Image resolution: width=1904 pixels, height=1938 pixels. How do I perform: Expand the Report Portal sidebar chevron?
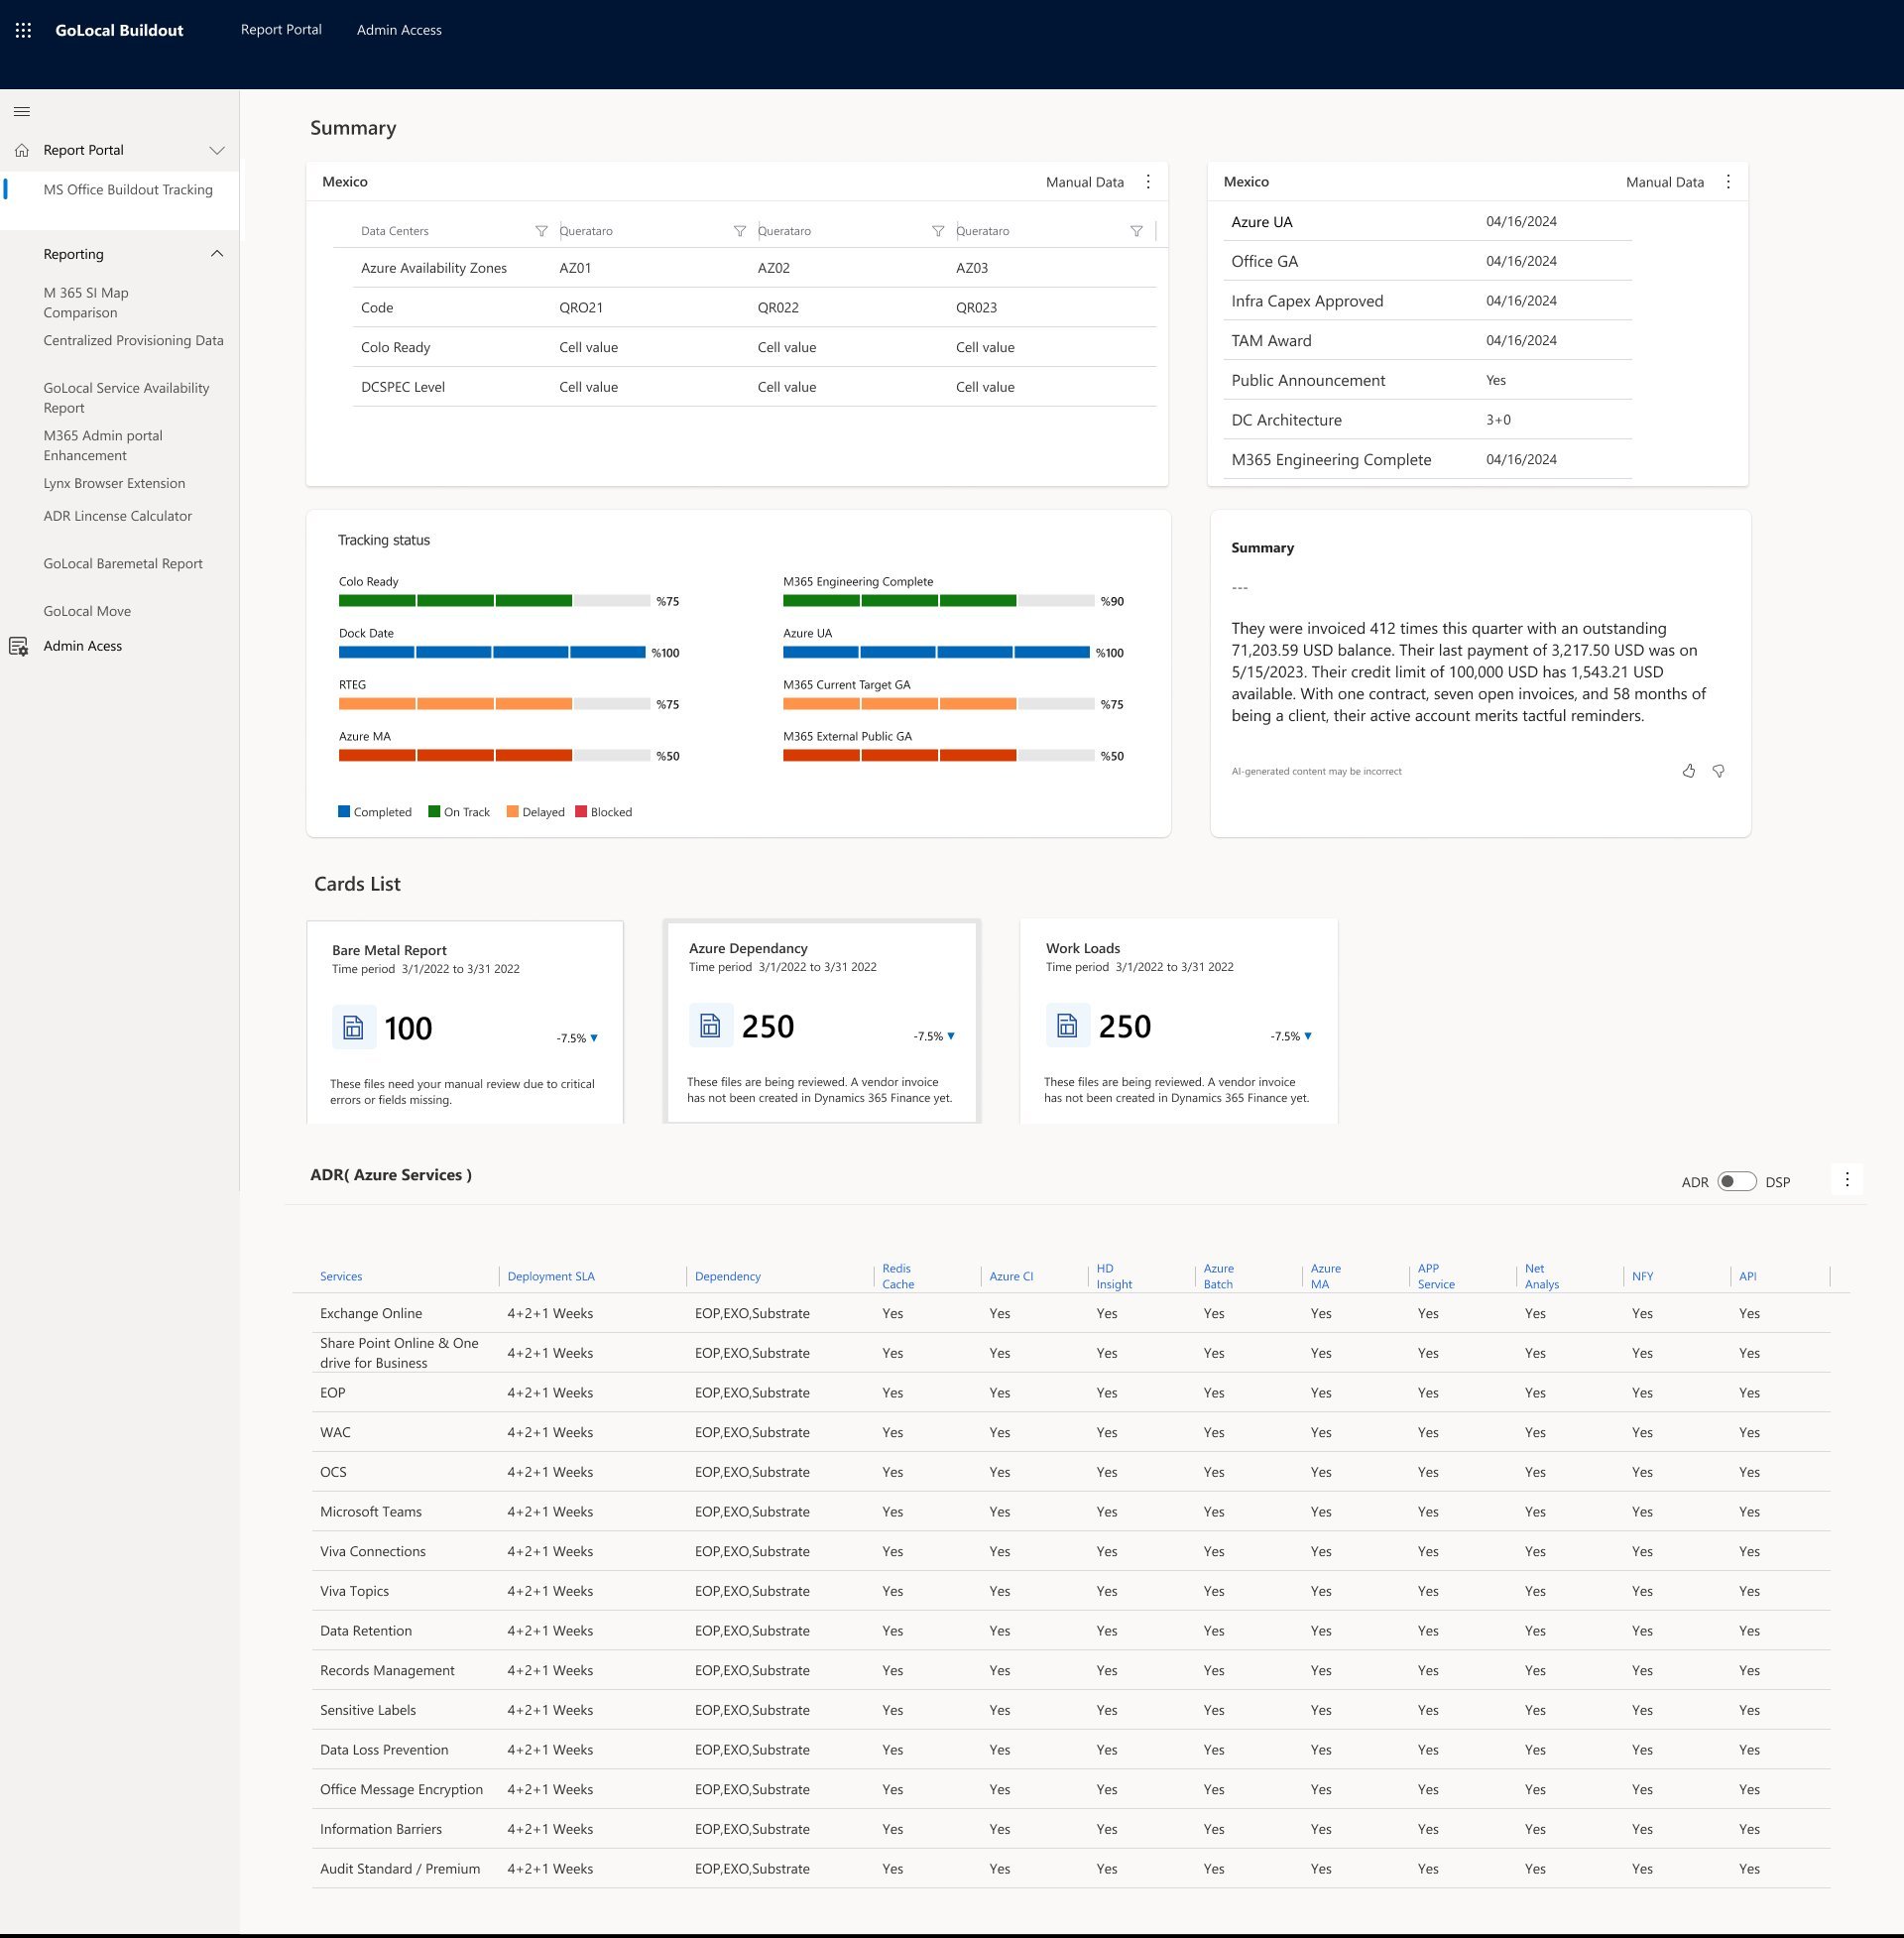[x=216, y=150]
